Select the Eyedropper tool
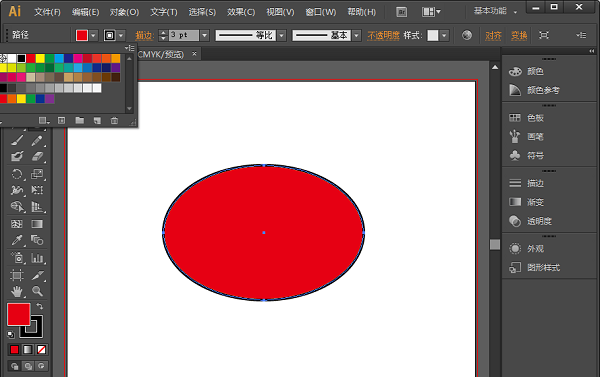The height and width of the screenshot is (377, 600). coord(17,240)
